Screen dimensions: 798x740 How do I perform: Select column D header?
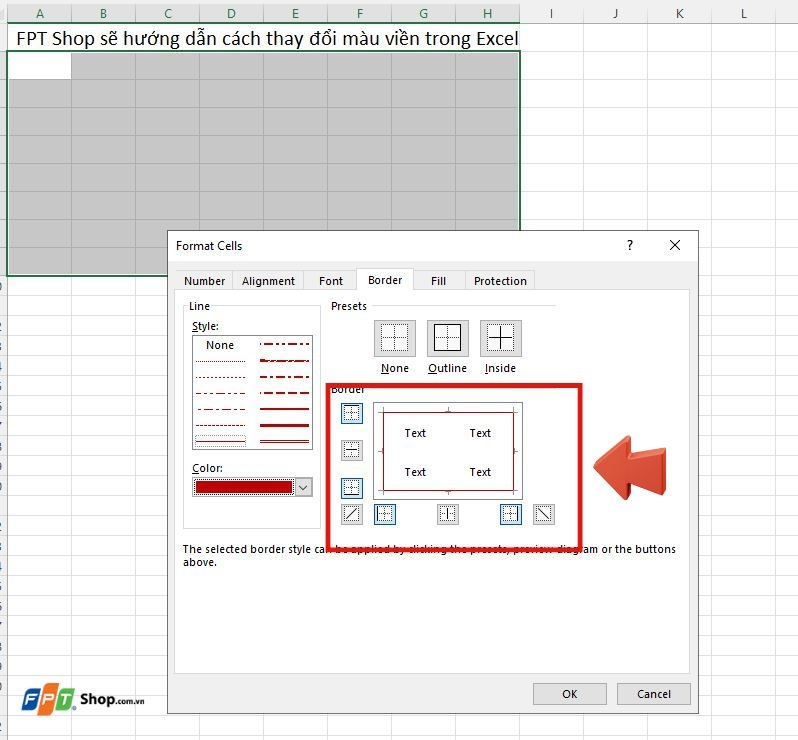[231, 14]
